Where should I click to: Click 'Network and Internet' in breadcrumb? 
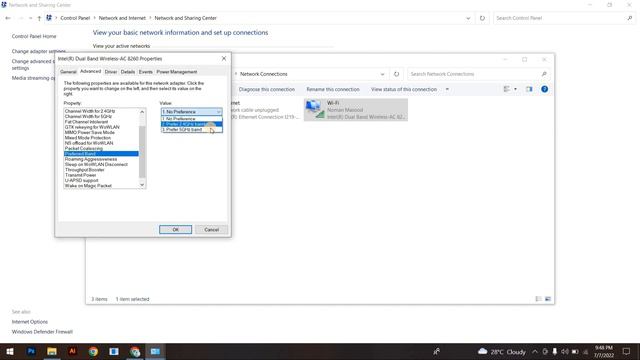click(x=122, y=18)
